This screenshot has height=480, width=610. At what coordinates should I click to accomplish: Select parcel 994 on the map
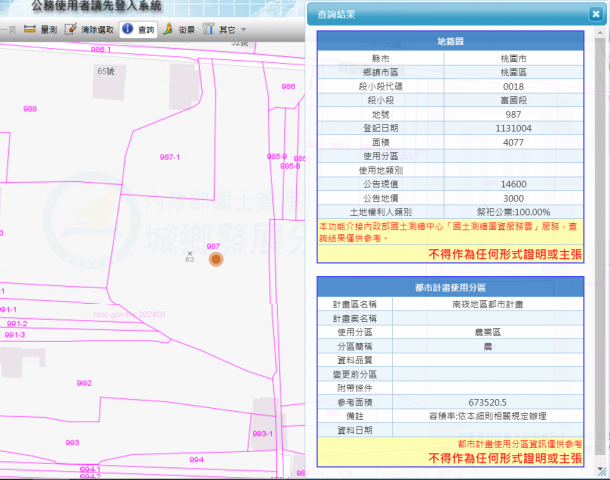(x=196, y=459)
